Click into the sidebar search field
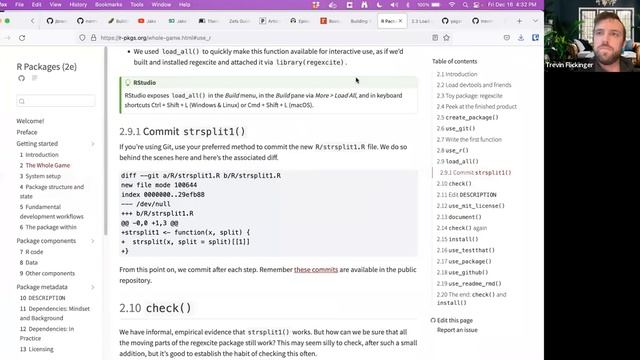Screen dimensions: 640x360 point(56,101)
